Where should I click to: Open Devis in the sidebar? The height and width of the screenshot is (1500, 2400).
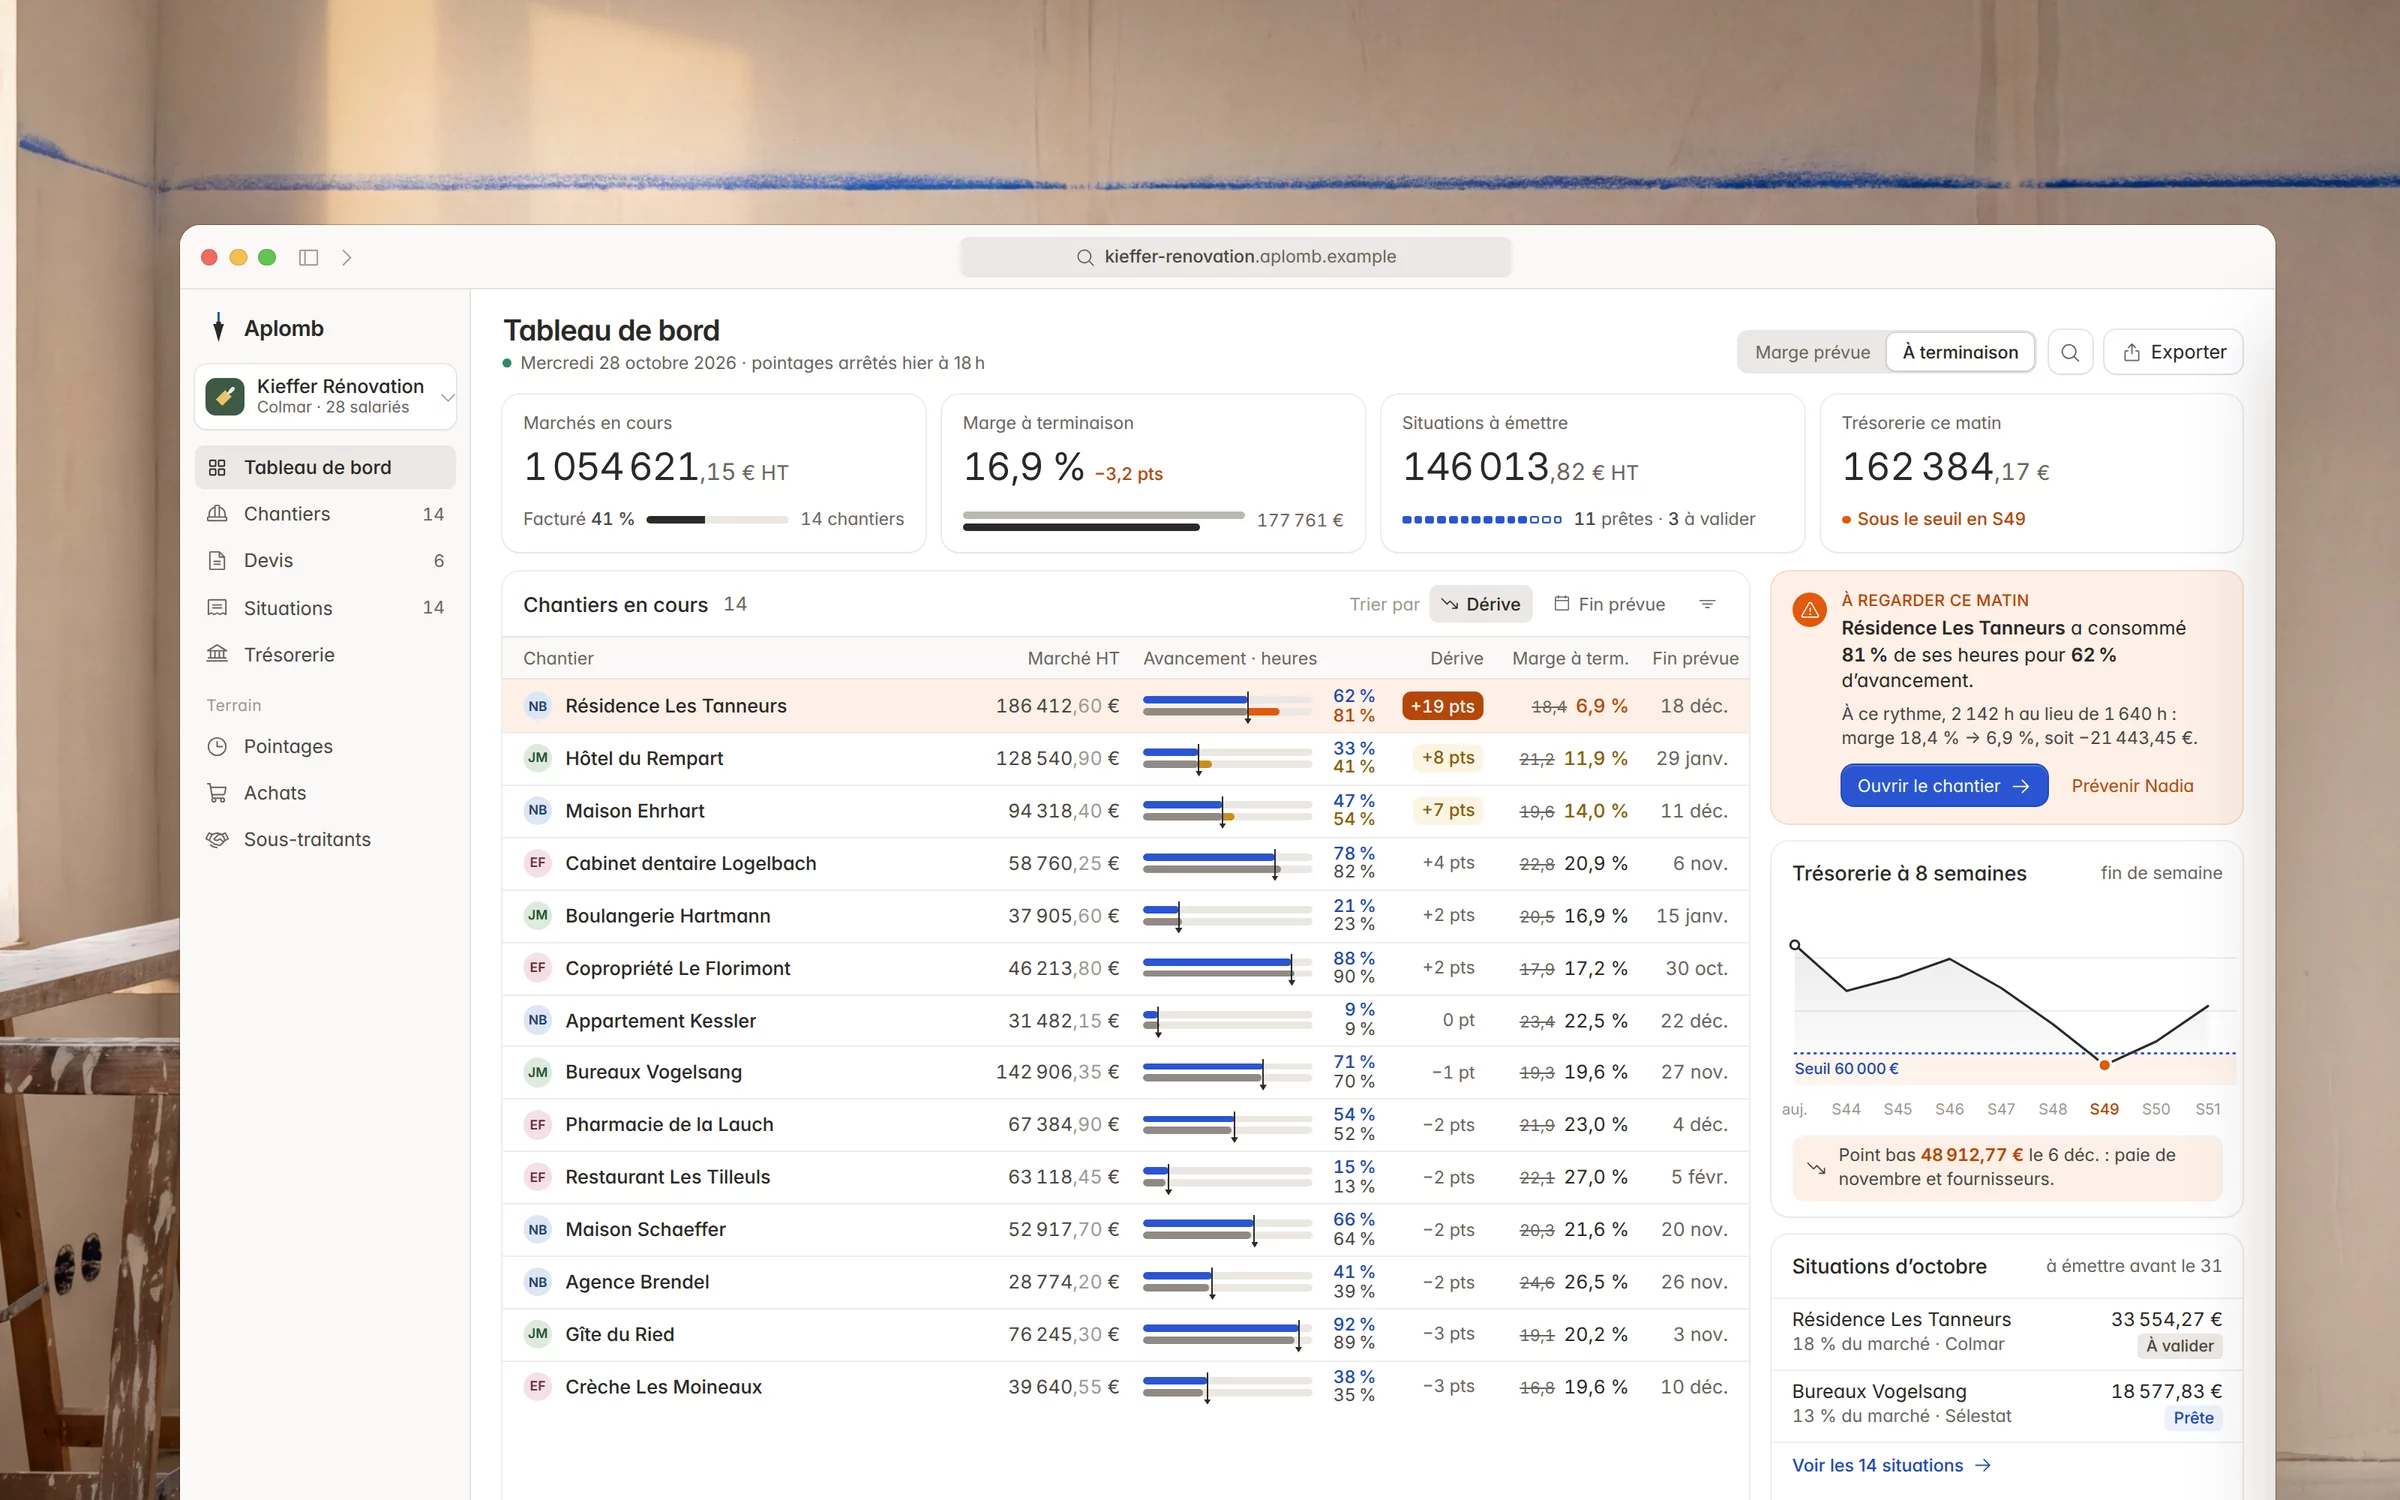click(325, 561)
